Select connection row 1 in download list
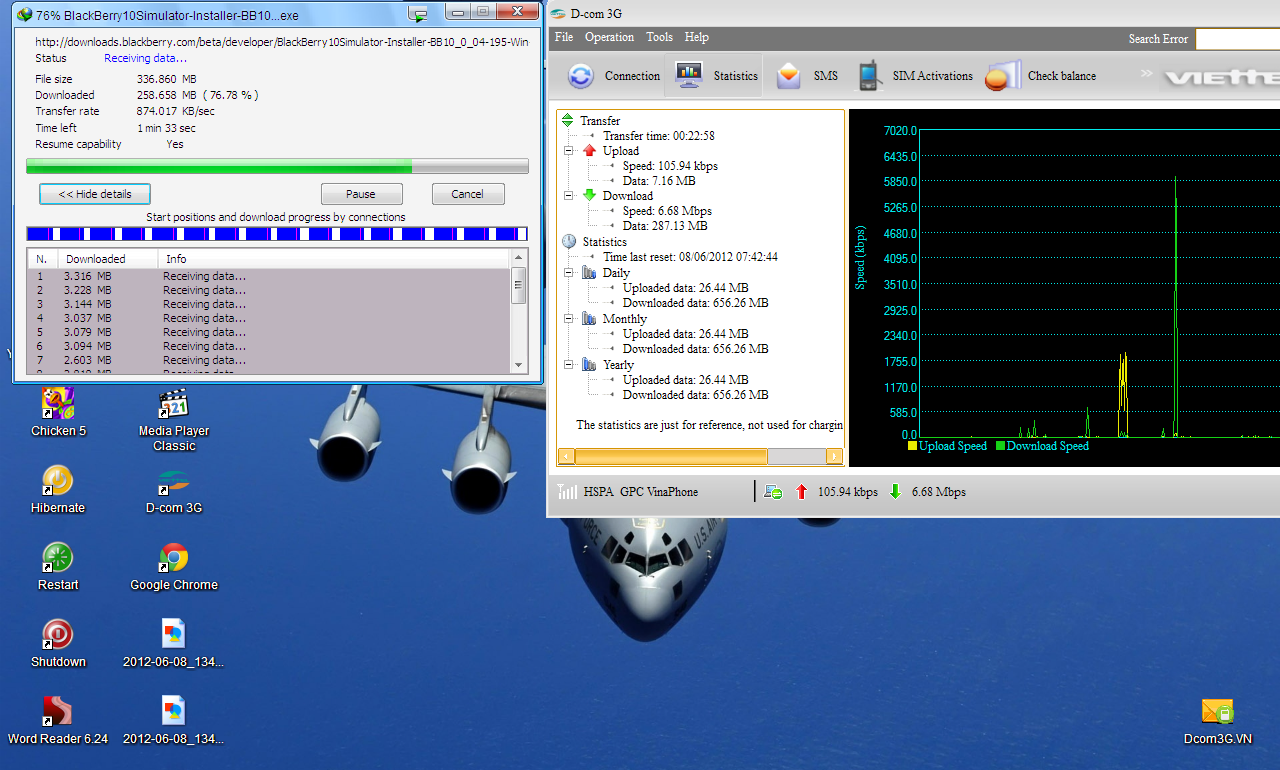The image size is (1280, 770). coord(268,276)
